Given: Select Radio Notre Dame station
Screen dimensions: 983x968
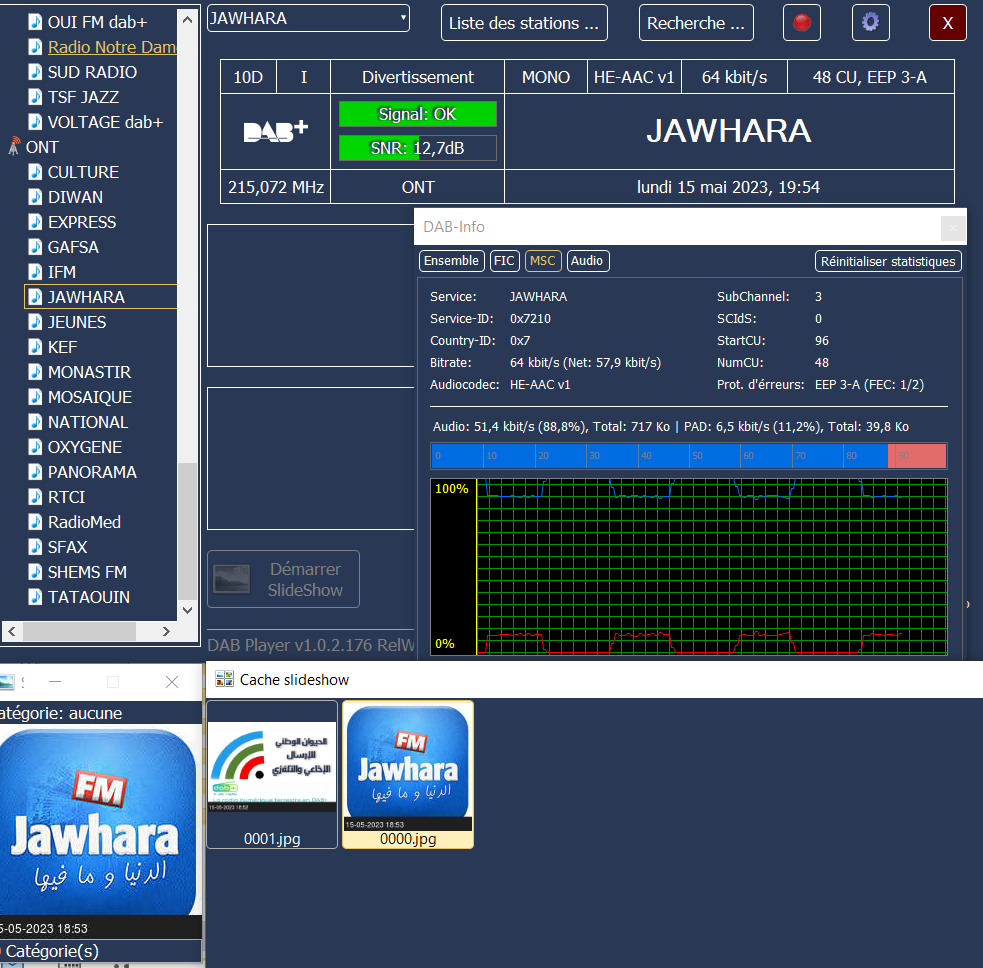Looking at the screenshot, I should (x=112, y=47).
